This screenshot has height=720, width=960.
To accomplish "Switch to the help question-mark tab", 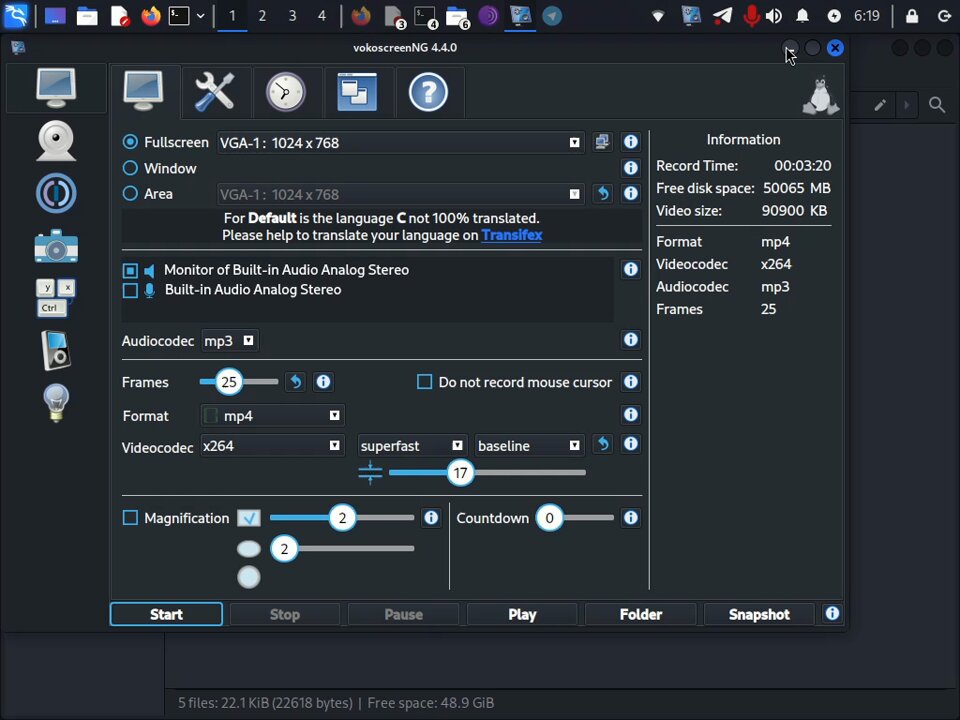I will [x=428, y=92].
